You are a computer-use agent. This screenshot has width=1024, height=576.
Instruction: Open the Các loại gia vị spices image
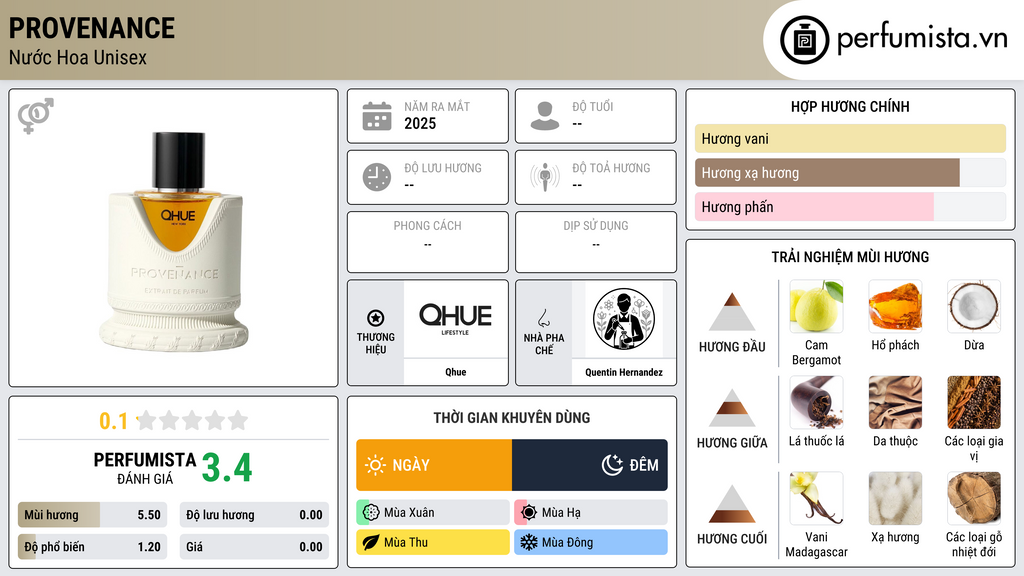click(x=974, y=402)
